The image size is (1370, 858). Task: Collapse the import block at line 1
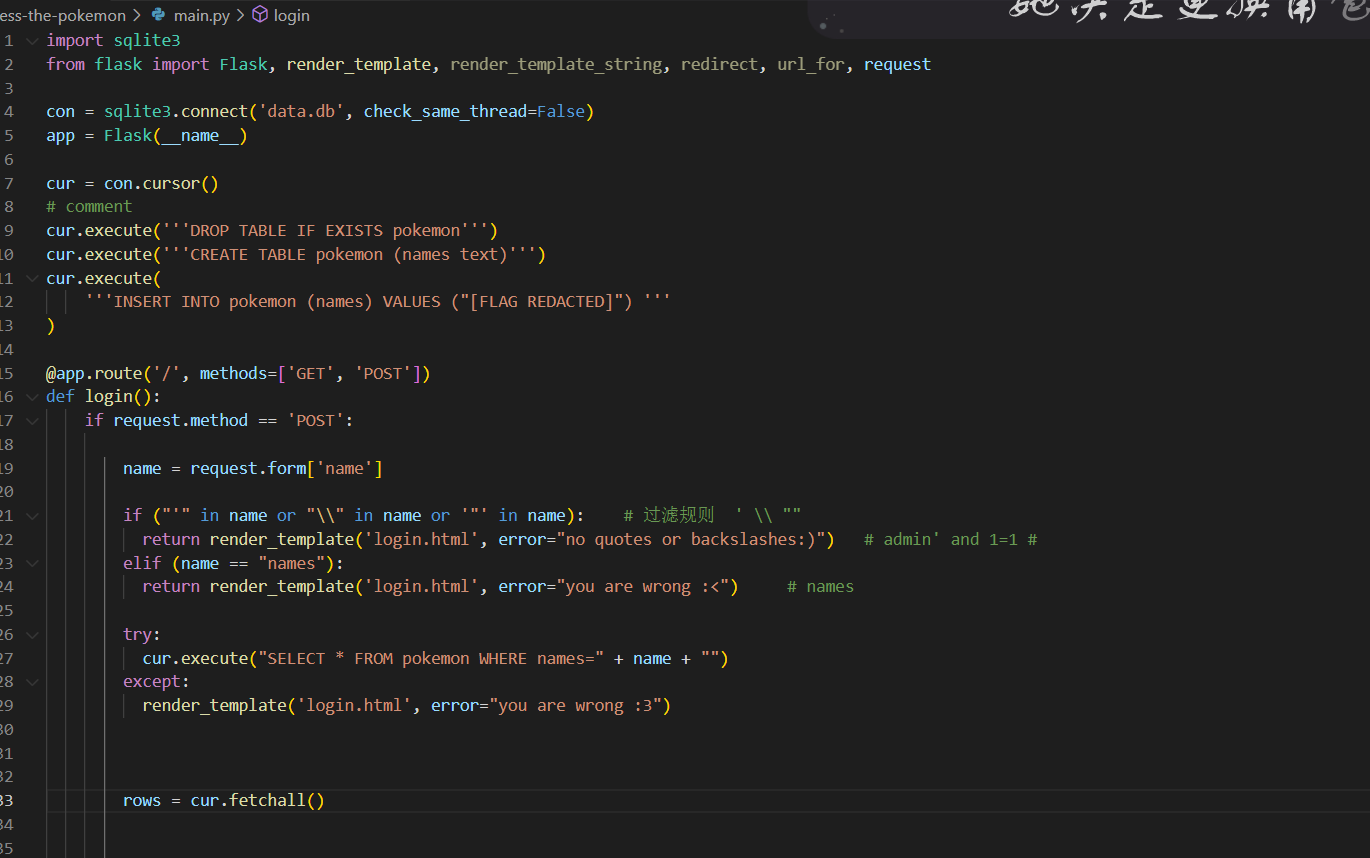[x=32, y=41]
